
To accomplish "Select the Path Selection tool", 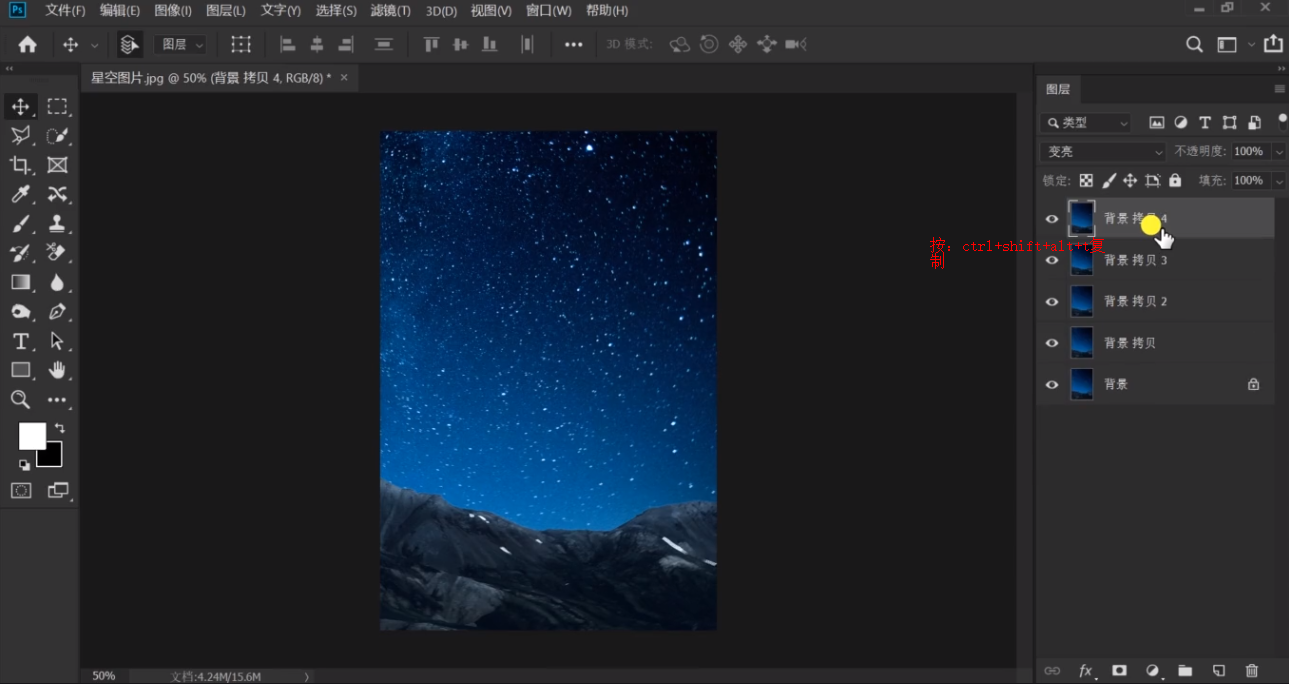I will [57, 341].
